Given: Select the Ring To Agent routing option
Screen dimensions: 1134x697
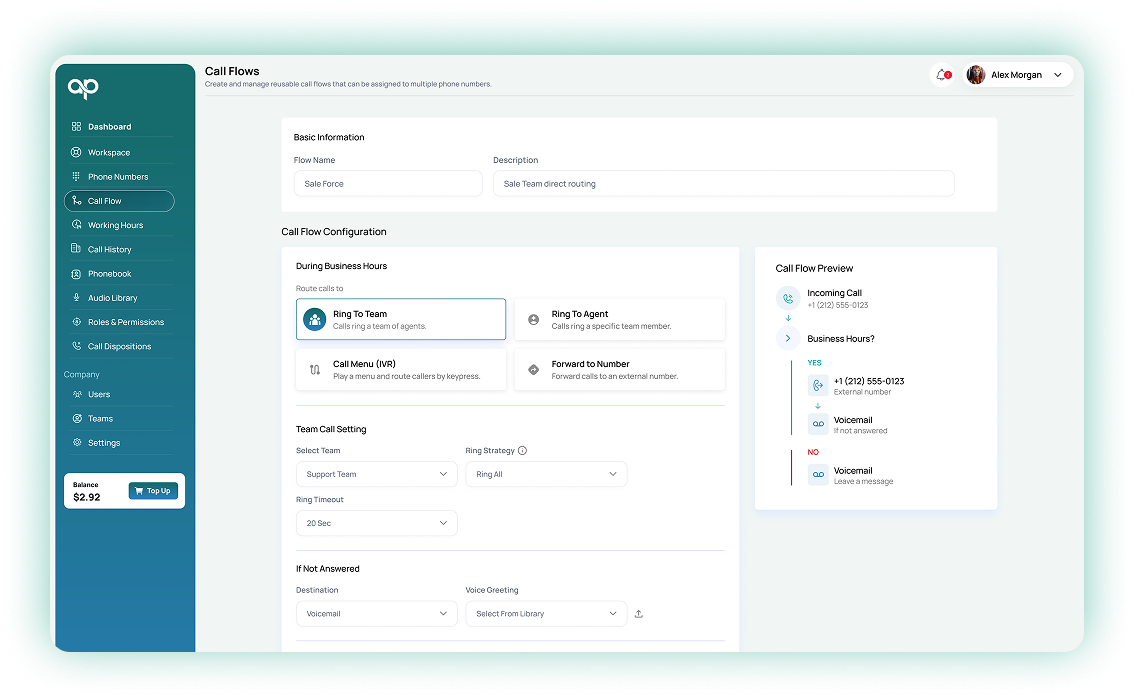Looking at the screenshot, I should 619,320.
